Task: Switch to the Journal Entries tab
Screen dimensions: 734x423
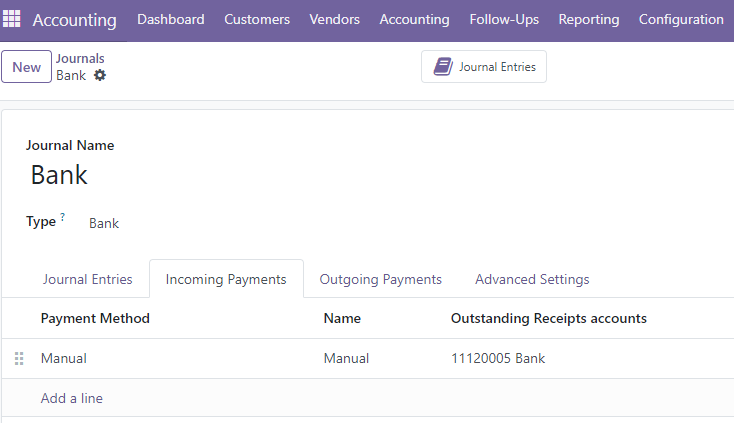Action: (88, 279)
